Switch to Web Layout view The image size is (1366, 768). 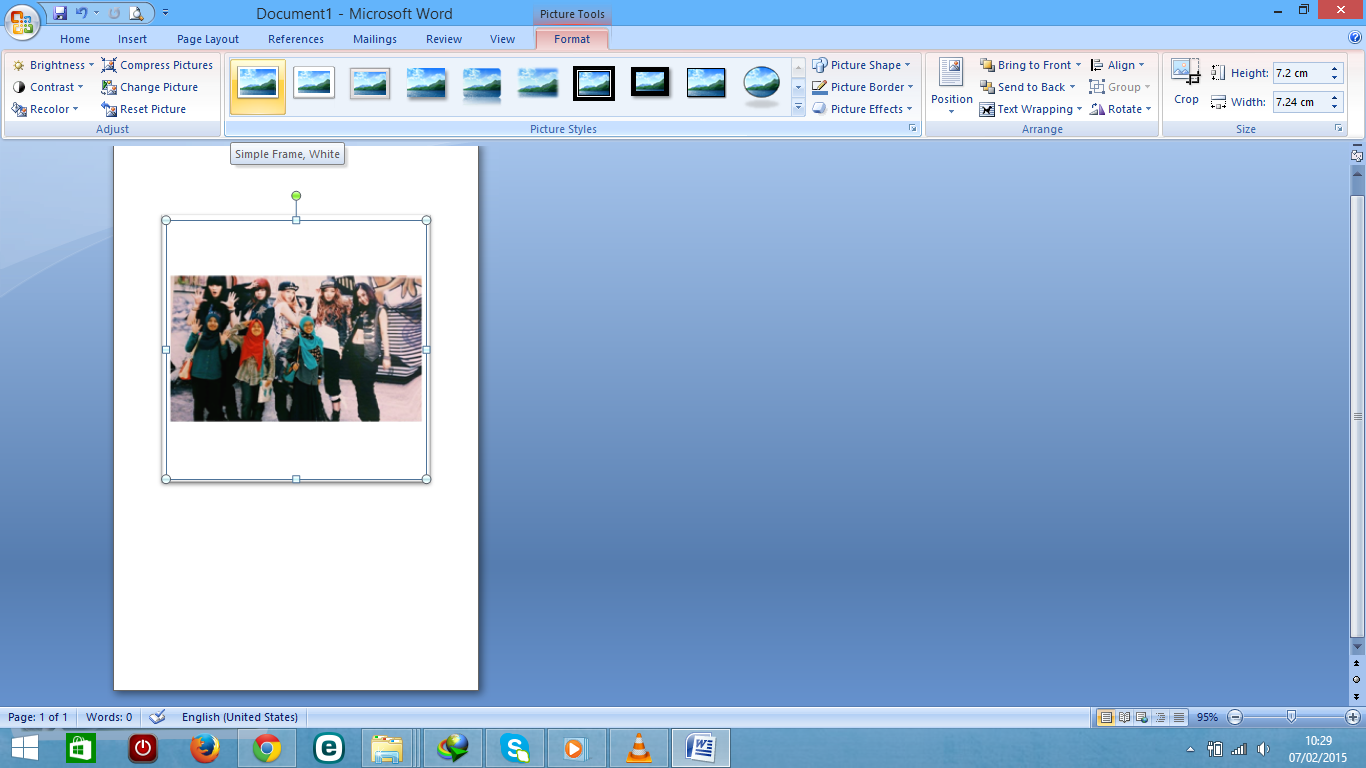[1142, 717]
